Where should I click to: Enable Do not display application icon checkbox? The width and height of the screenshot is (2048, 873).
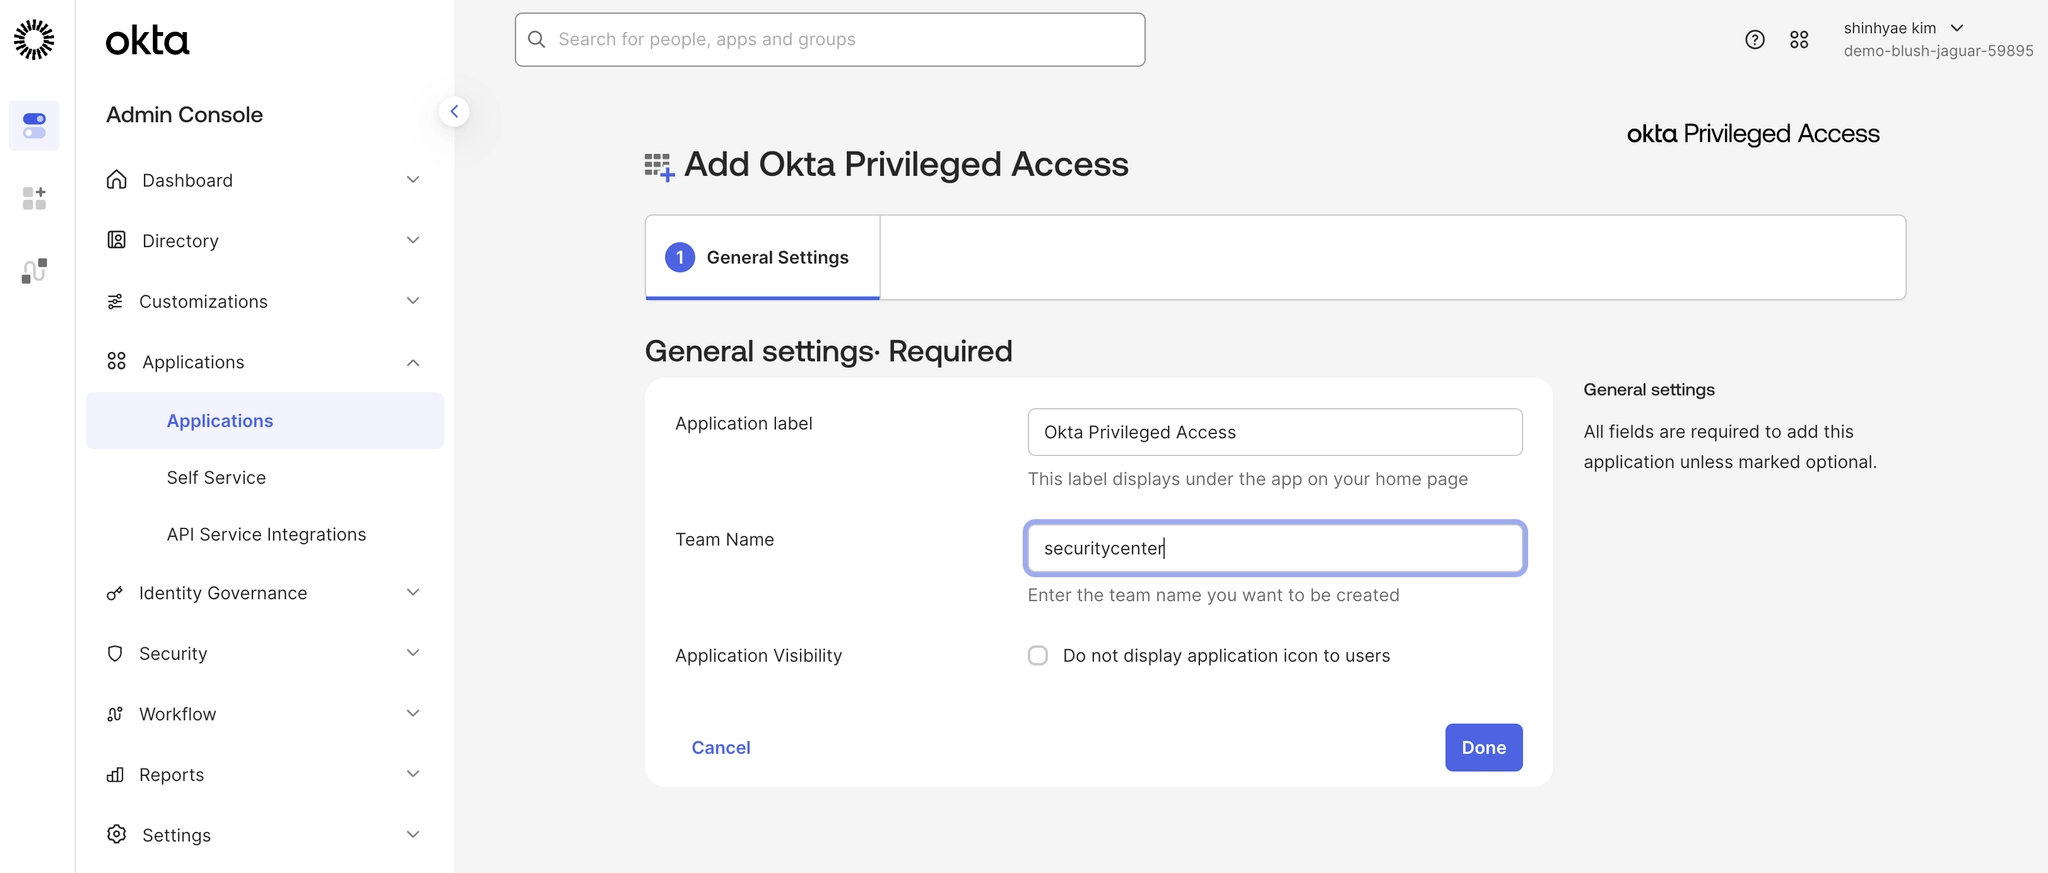(x=1038, y=655)
